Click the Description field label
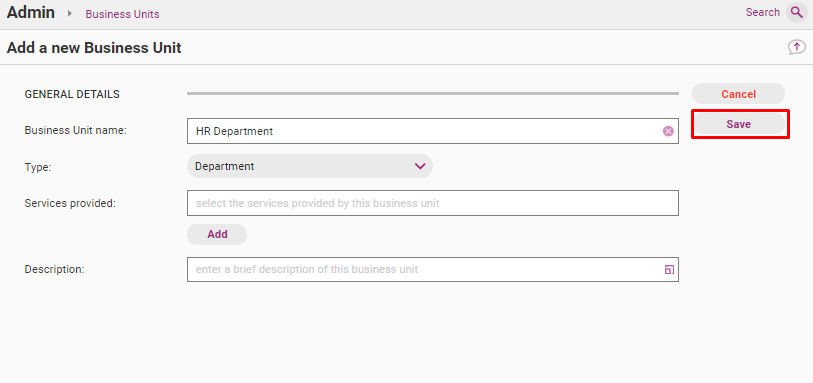The image size is (813, 383). (x=54, y=269)
